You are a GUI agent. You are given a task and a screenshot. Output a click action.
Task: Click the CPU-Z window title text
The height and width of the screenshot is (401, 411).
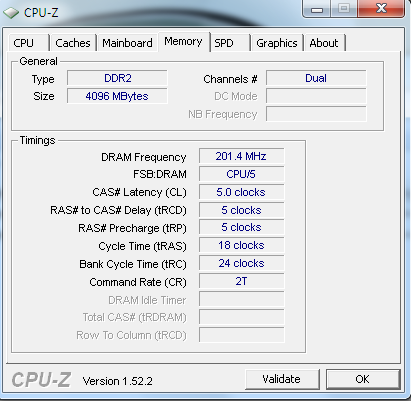(x=41, y=13)
